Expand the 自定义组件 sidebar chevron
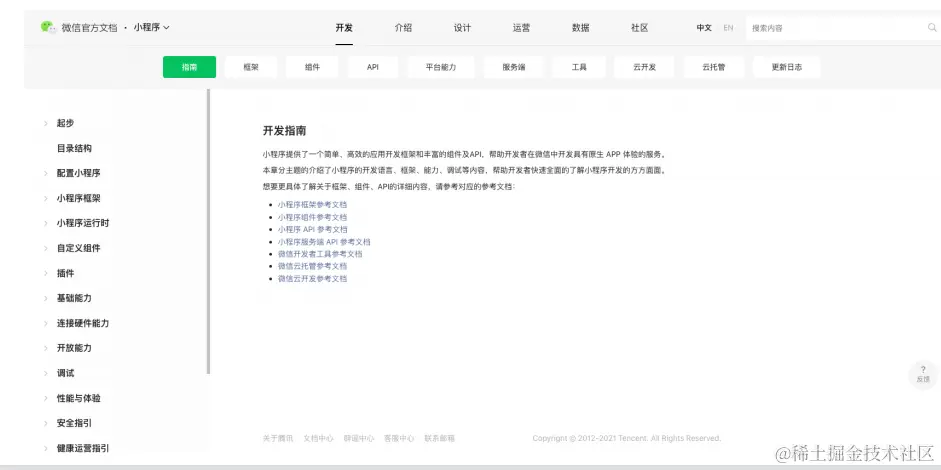 (x=46, y=248)
